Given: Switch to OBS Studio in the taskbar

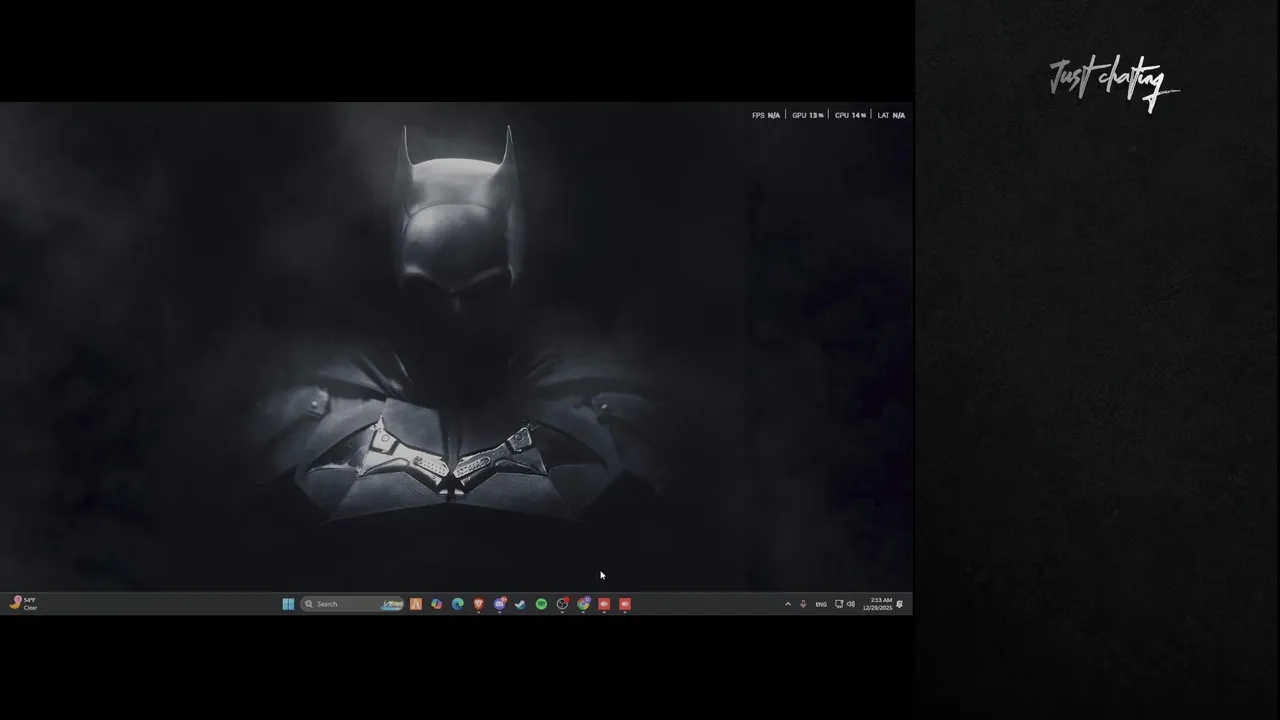Looking at the screenshot, I should click(x=562, y=604).
